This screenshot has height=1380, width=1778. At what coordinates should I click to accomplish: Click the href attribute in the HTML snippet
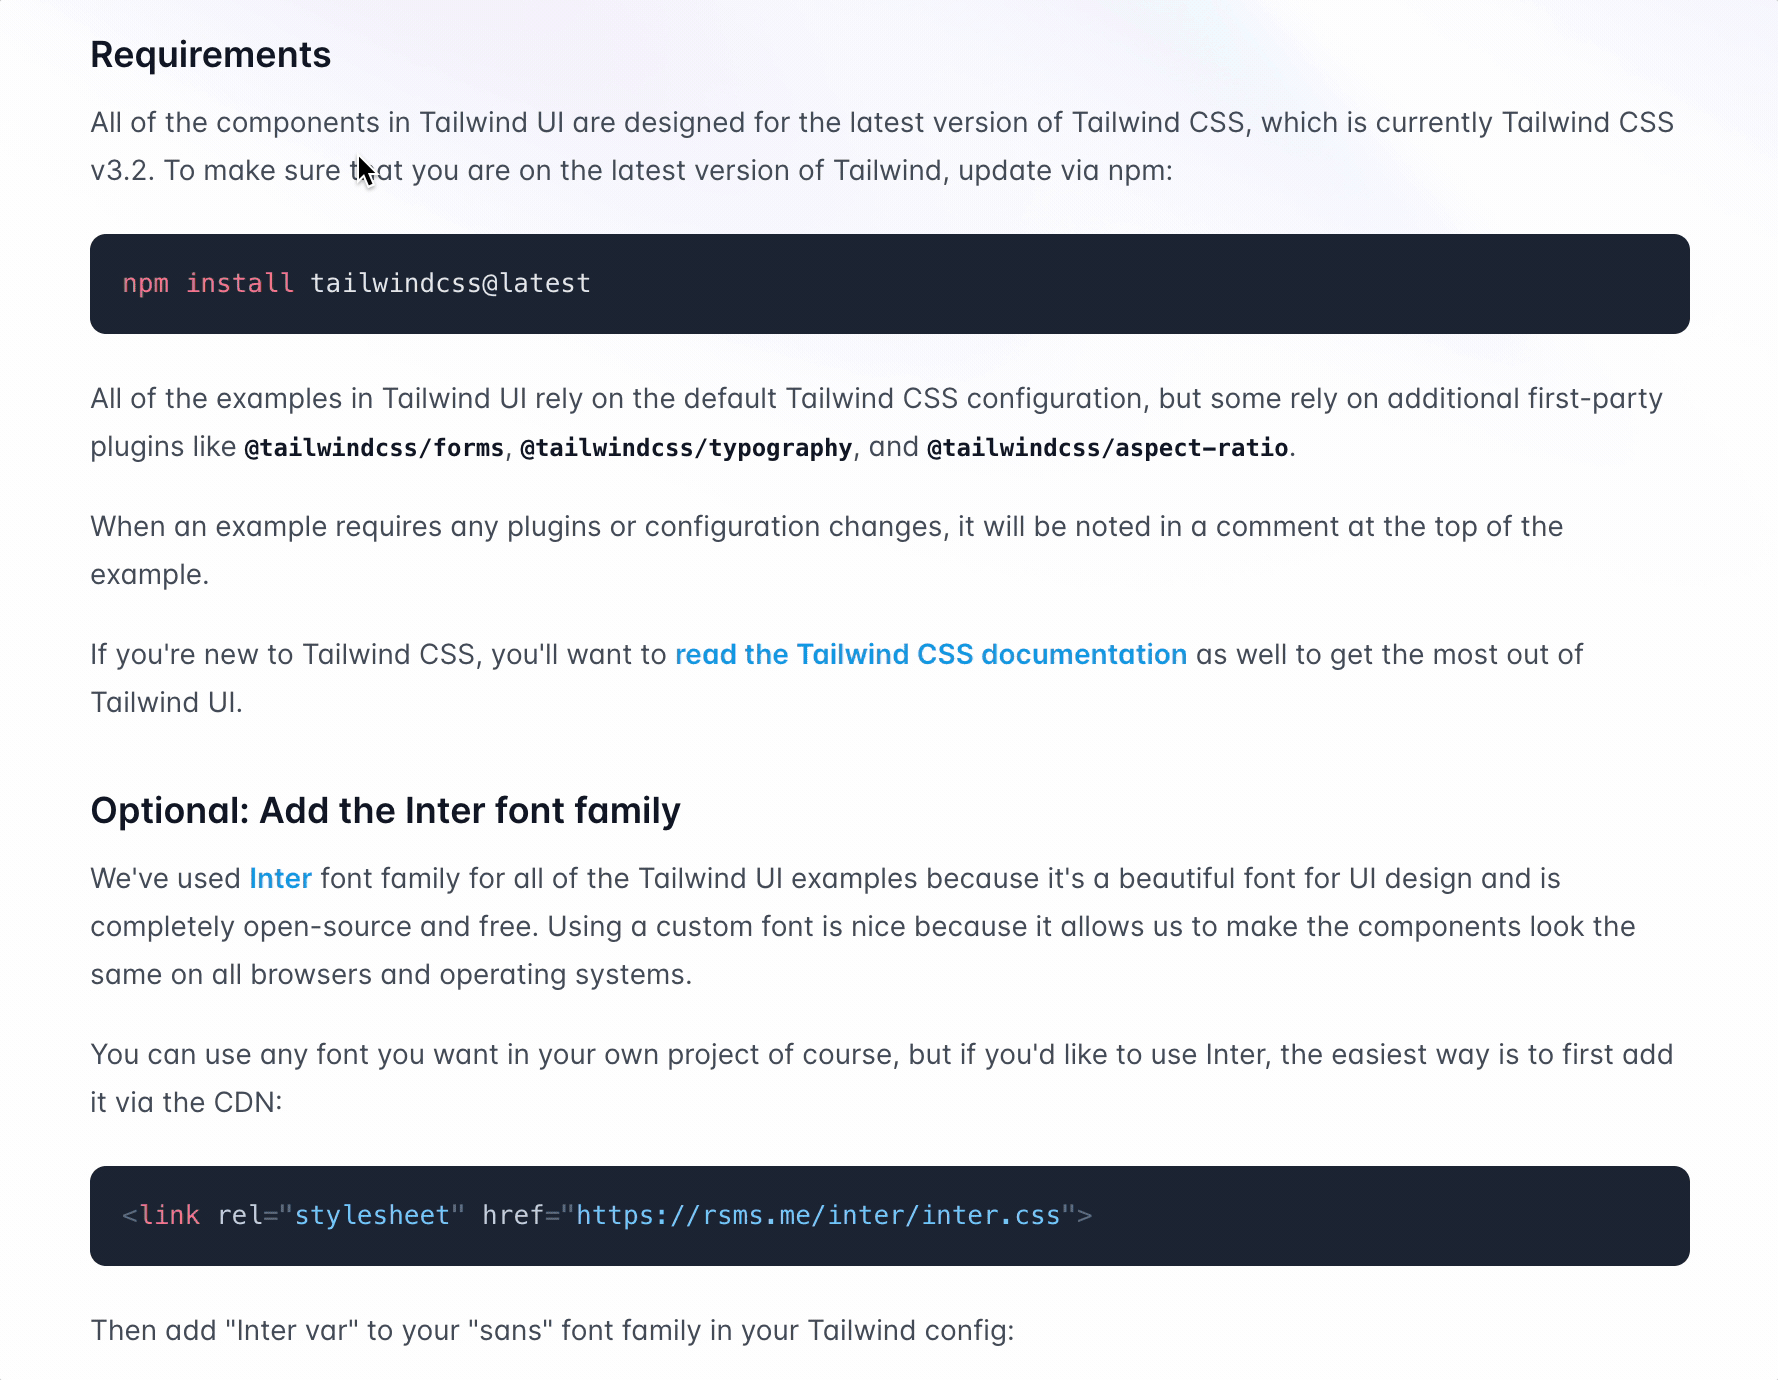513,1216
